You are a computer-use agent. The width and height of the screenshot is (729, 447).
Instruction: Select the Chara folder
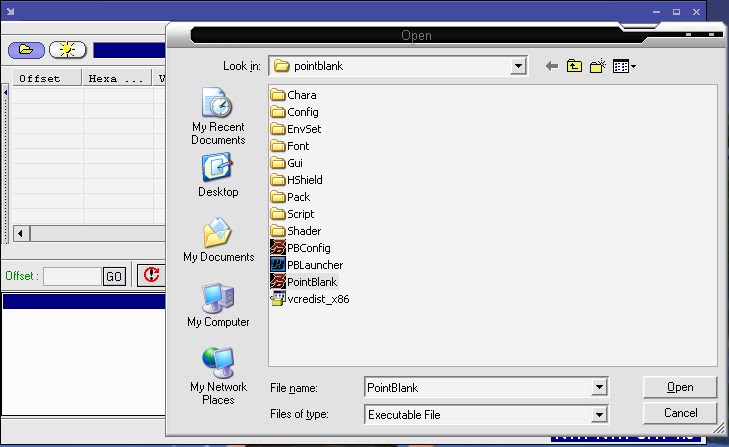click(294, 95)
